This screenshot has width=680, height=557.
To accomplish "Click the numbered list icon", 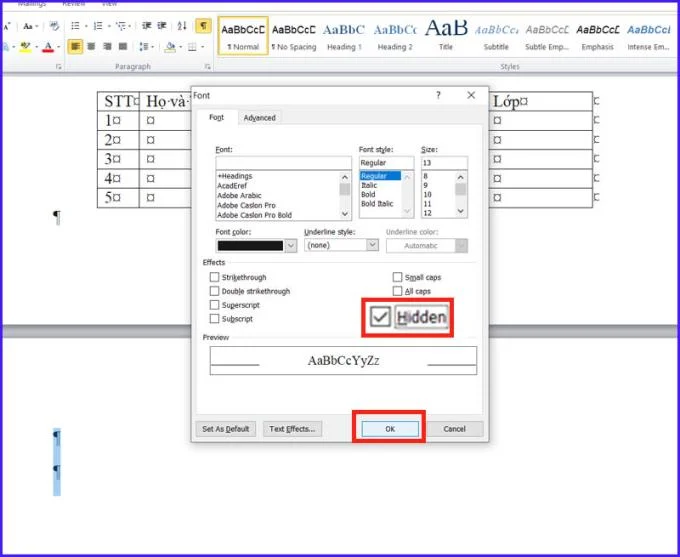I will click(98, 26).
